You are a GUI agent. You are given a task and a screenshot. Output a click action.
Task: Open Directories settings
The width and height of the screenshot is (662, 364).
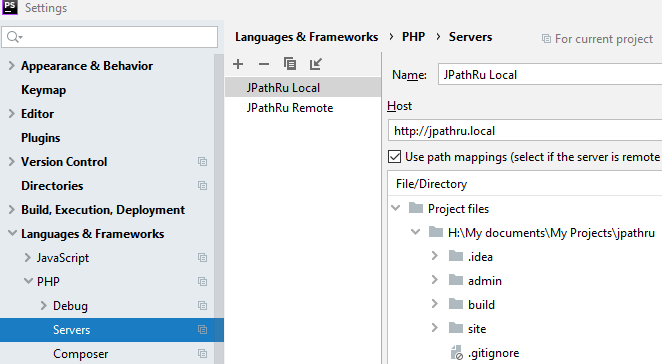52,186
